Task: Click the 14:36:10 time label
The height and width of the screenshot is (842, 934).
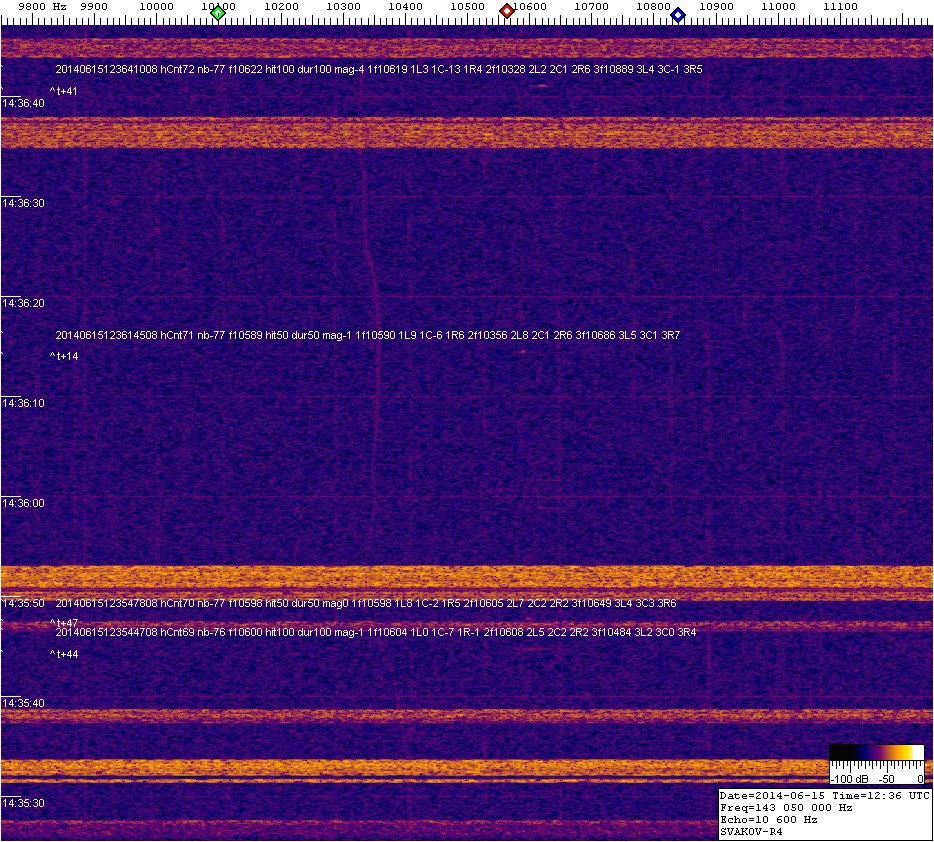Action: tap(23, 403)
